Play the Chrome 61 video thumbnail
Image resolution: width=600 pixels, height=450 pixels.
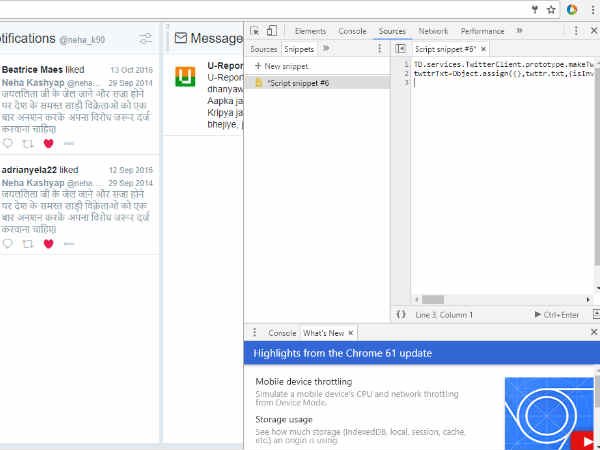[x=584, y=442]
